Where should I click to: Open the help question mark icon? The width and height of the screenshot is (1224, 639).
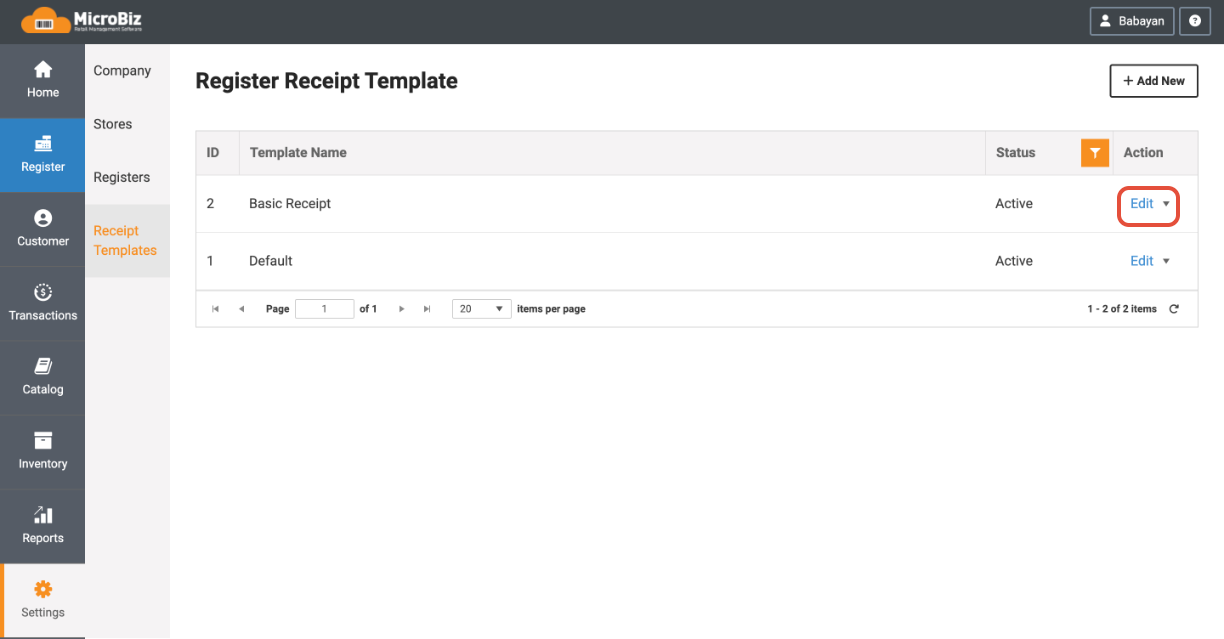click(x=1195, y=21)
